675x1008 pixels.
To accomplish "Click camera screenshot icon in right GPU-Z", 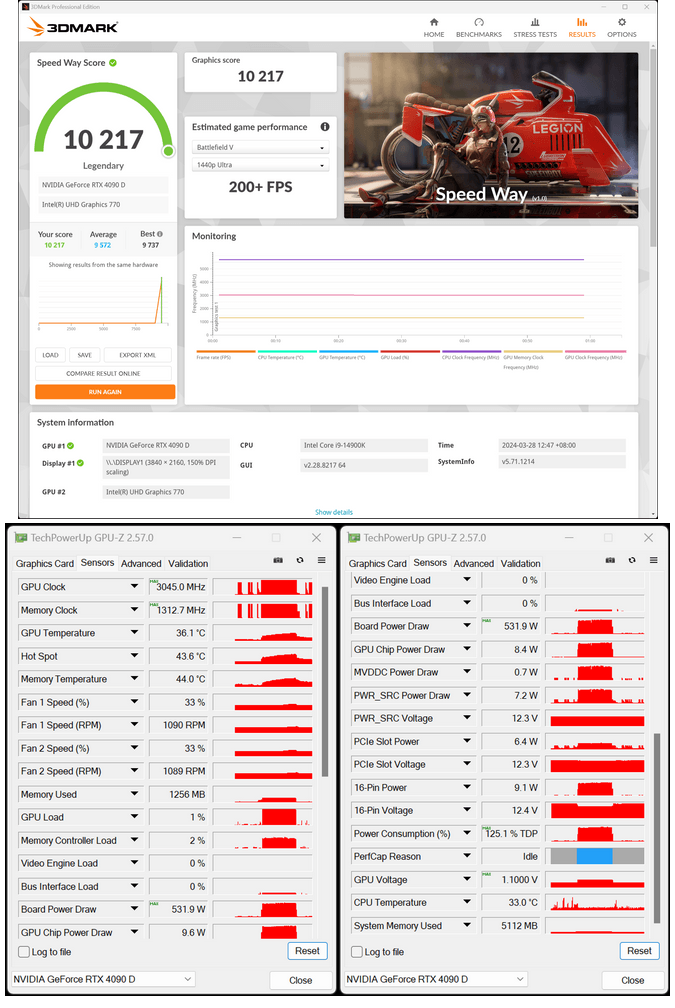I will [x=610, y=560].
